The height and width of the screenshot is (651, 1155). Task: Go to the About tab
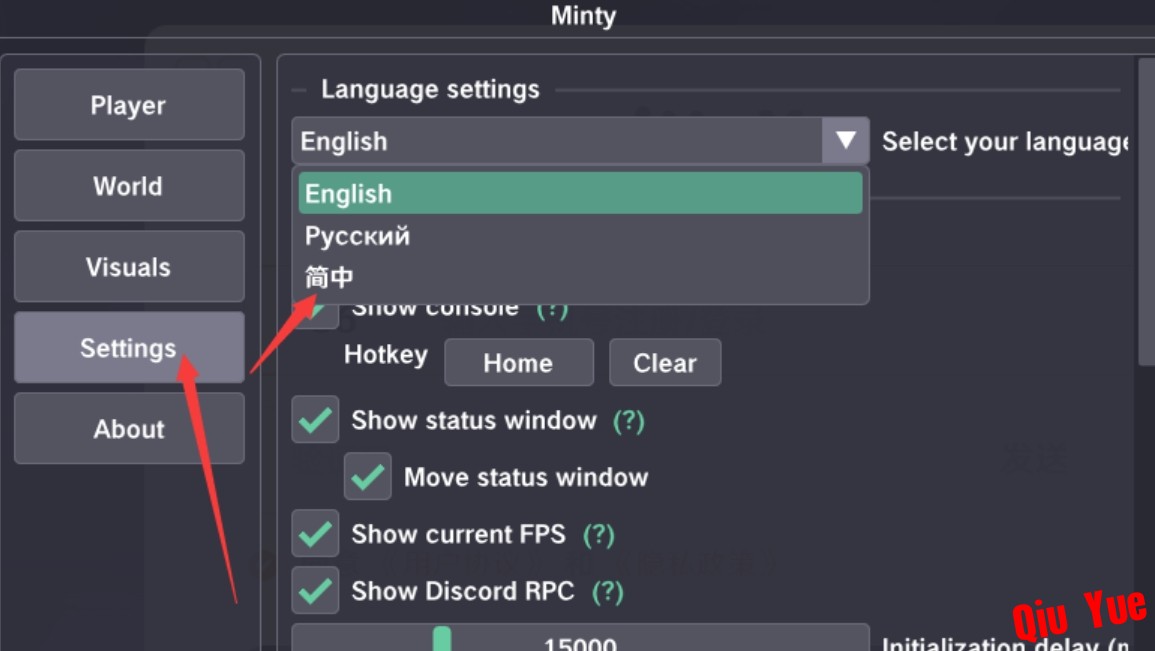coord(129,429)
